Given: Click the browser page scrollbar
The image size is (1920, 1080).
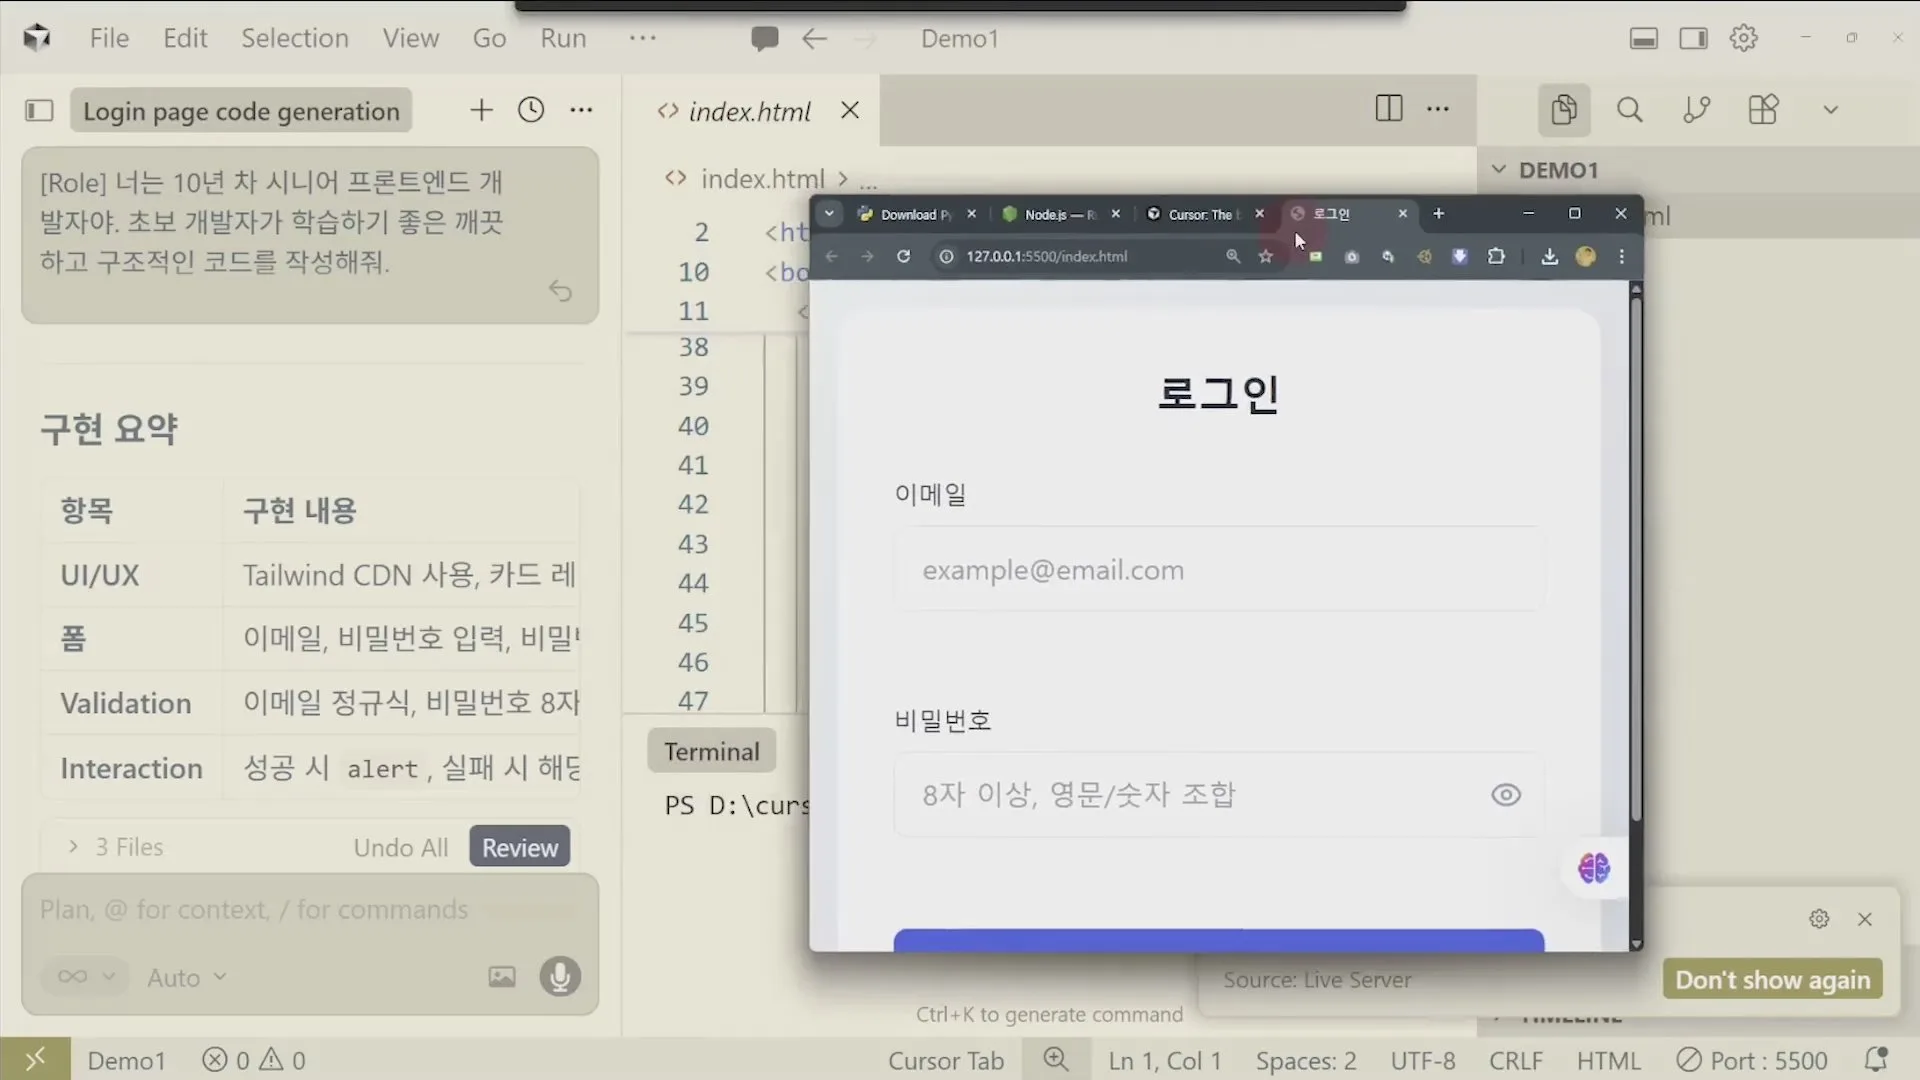Looking at the screenshot, I should point(1636,560).
